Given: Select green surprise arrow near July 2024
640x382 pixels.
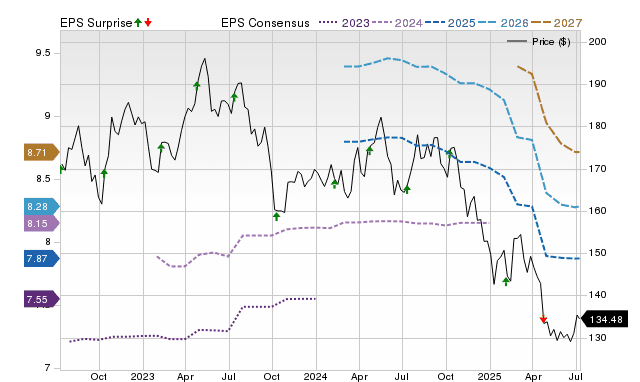Looking at the screenshot, I should (x=407, y=189).
